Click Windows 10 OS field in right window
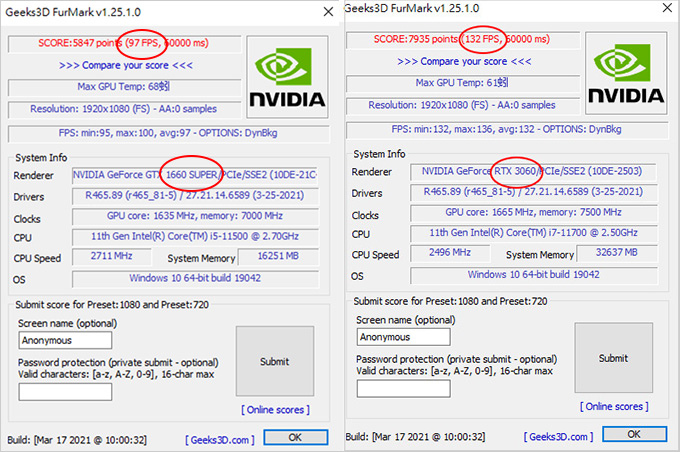Image resolution: width=680 pixels, height=452 pixels. point(533,275)
